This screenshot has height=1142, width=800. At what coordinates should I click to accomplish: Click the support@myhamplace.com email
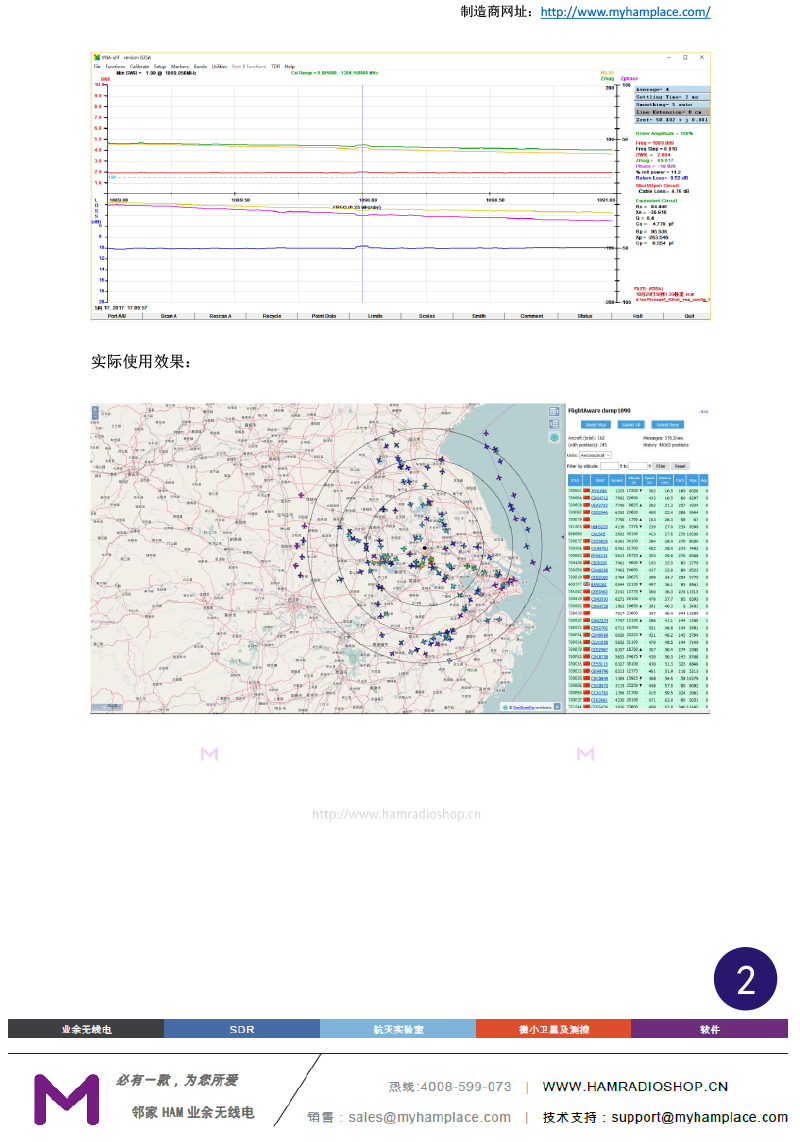(699, 1117)
